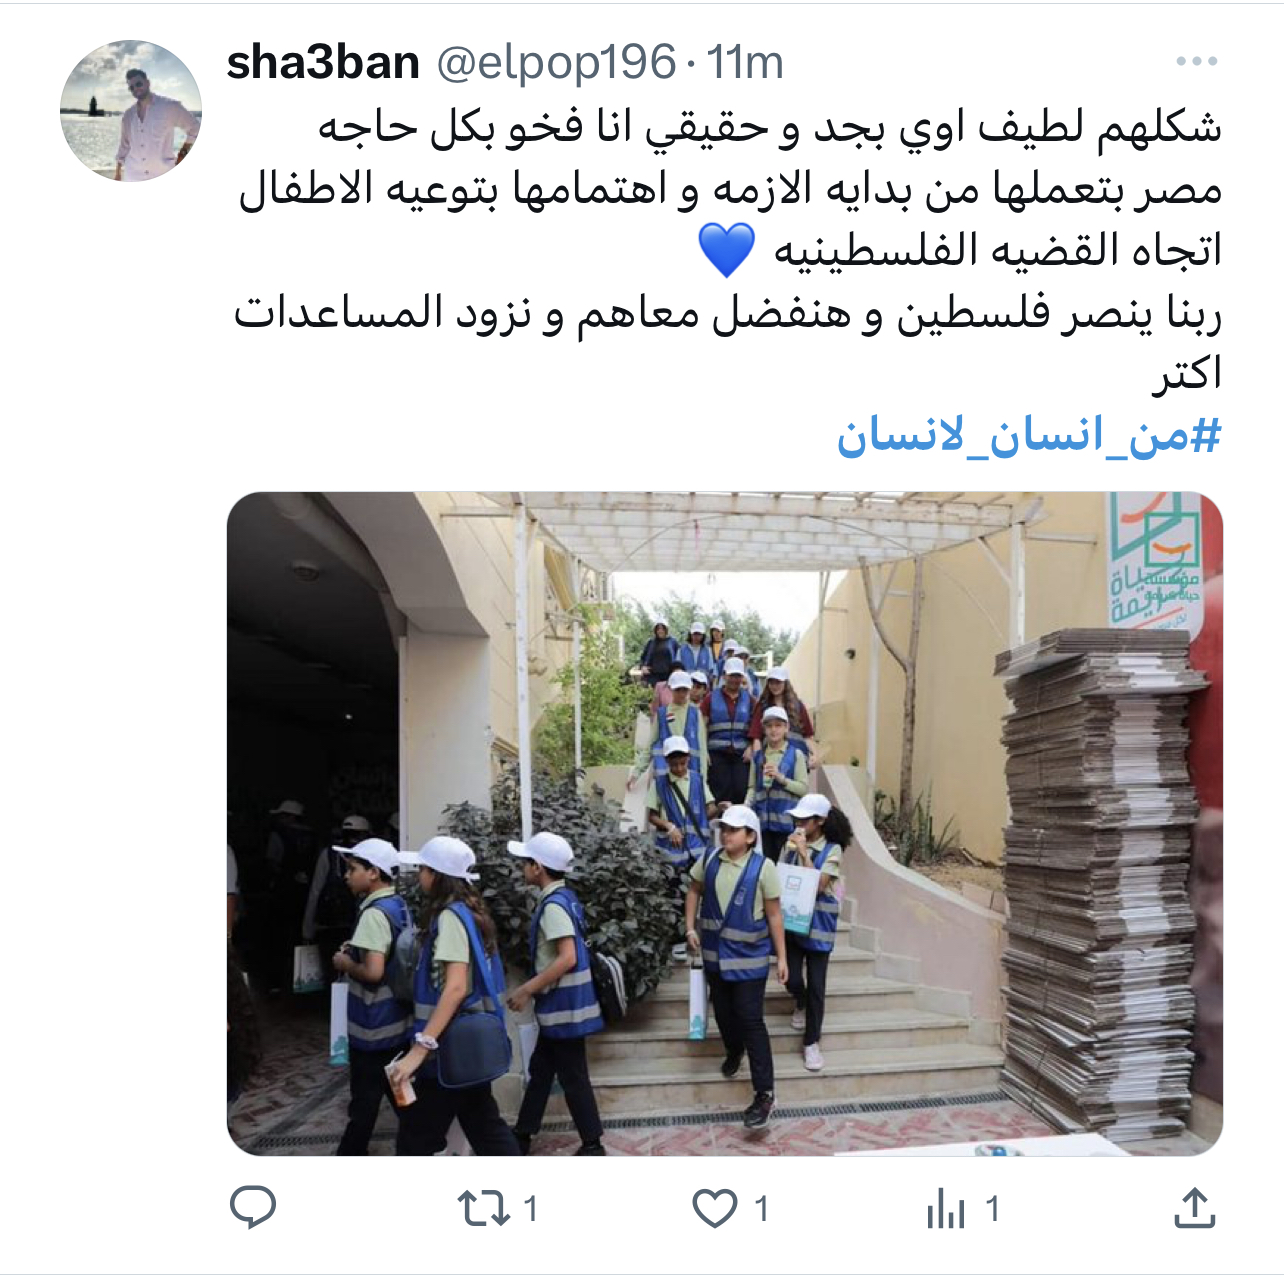Like the tweet with the heart icon
The image size is (1284, 1275).
pos(715,1209)
